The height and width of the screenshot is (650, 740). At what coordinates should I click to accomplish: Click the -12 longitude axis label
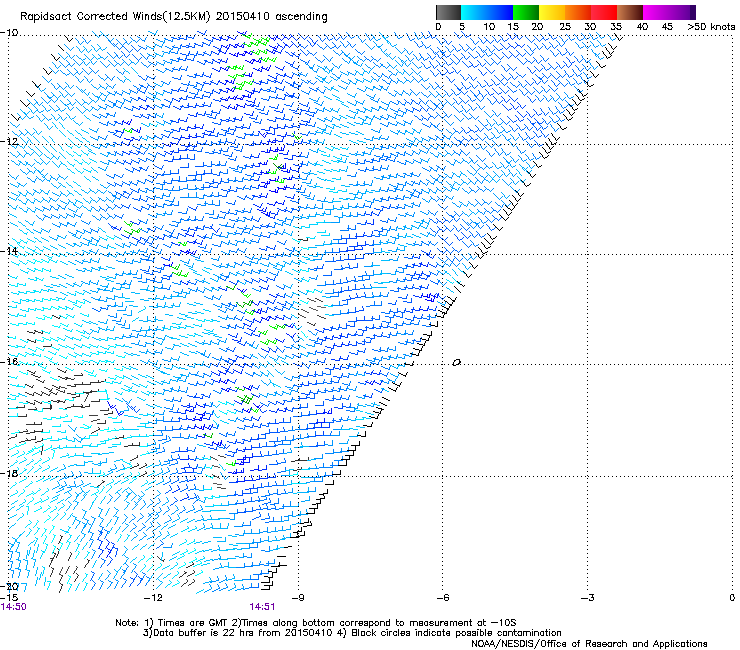[x=153, y=598]
